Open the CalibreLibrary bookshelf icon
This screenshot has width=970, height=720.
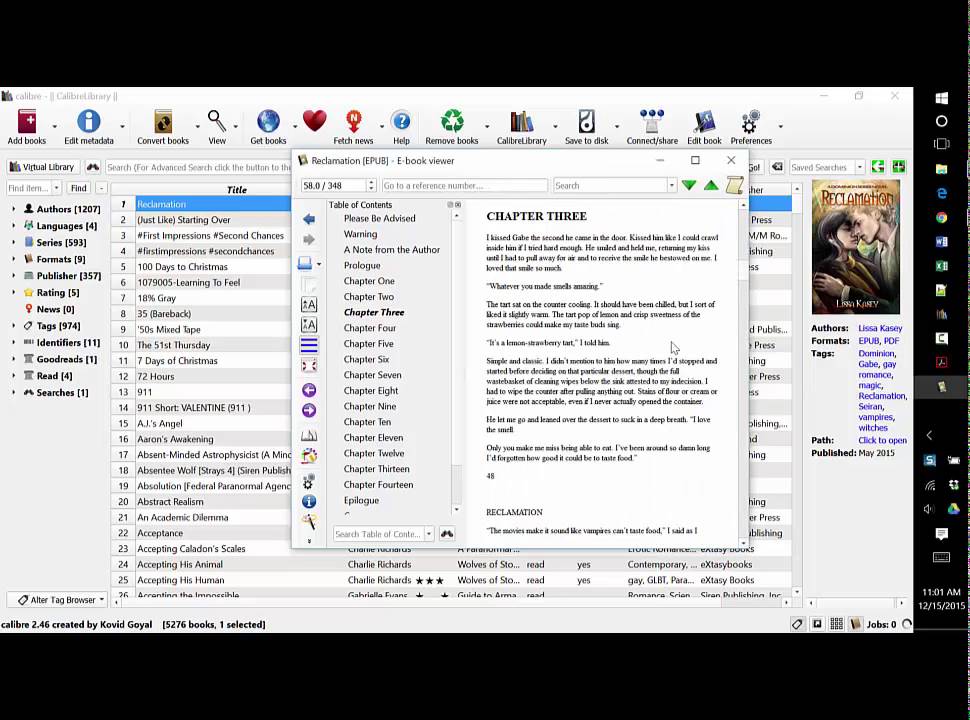[x=521, y=121]
